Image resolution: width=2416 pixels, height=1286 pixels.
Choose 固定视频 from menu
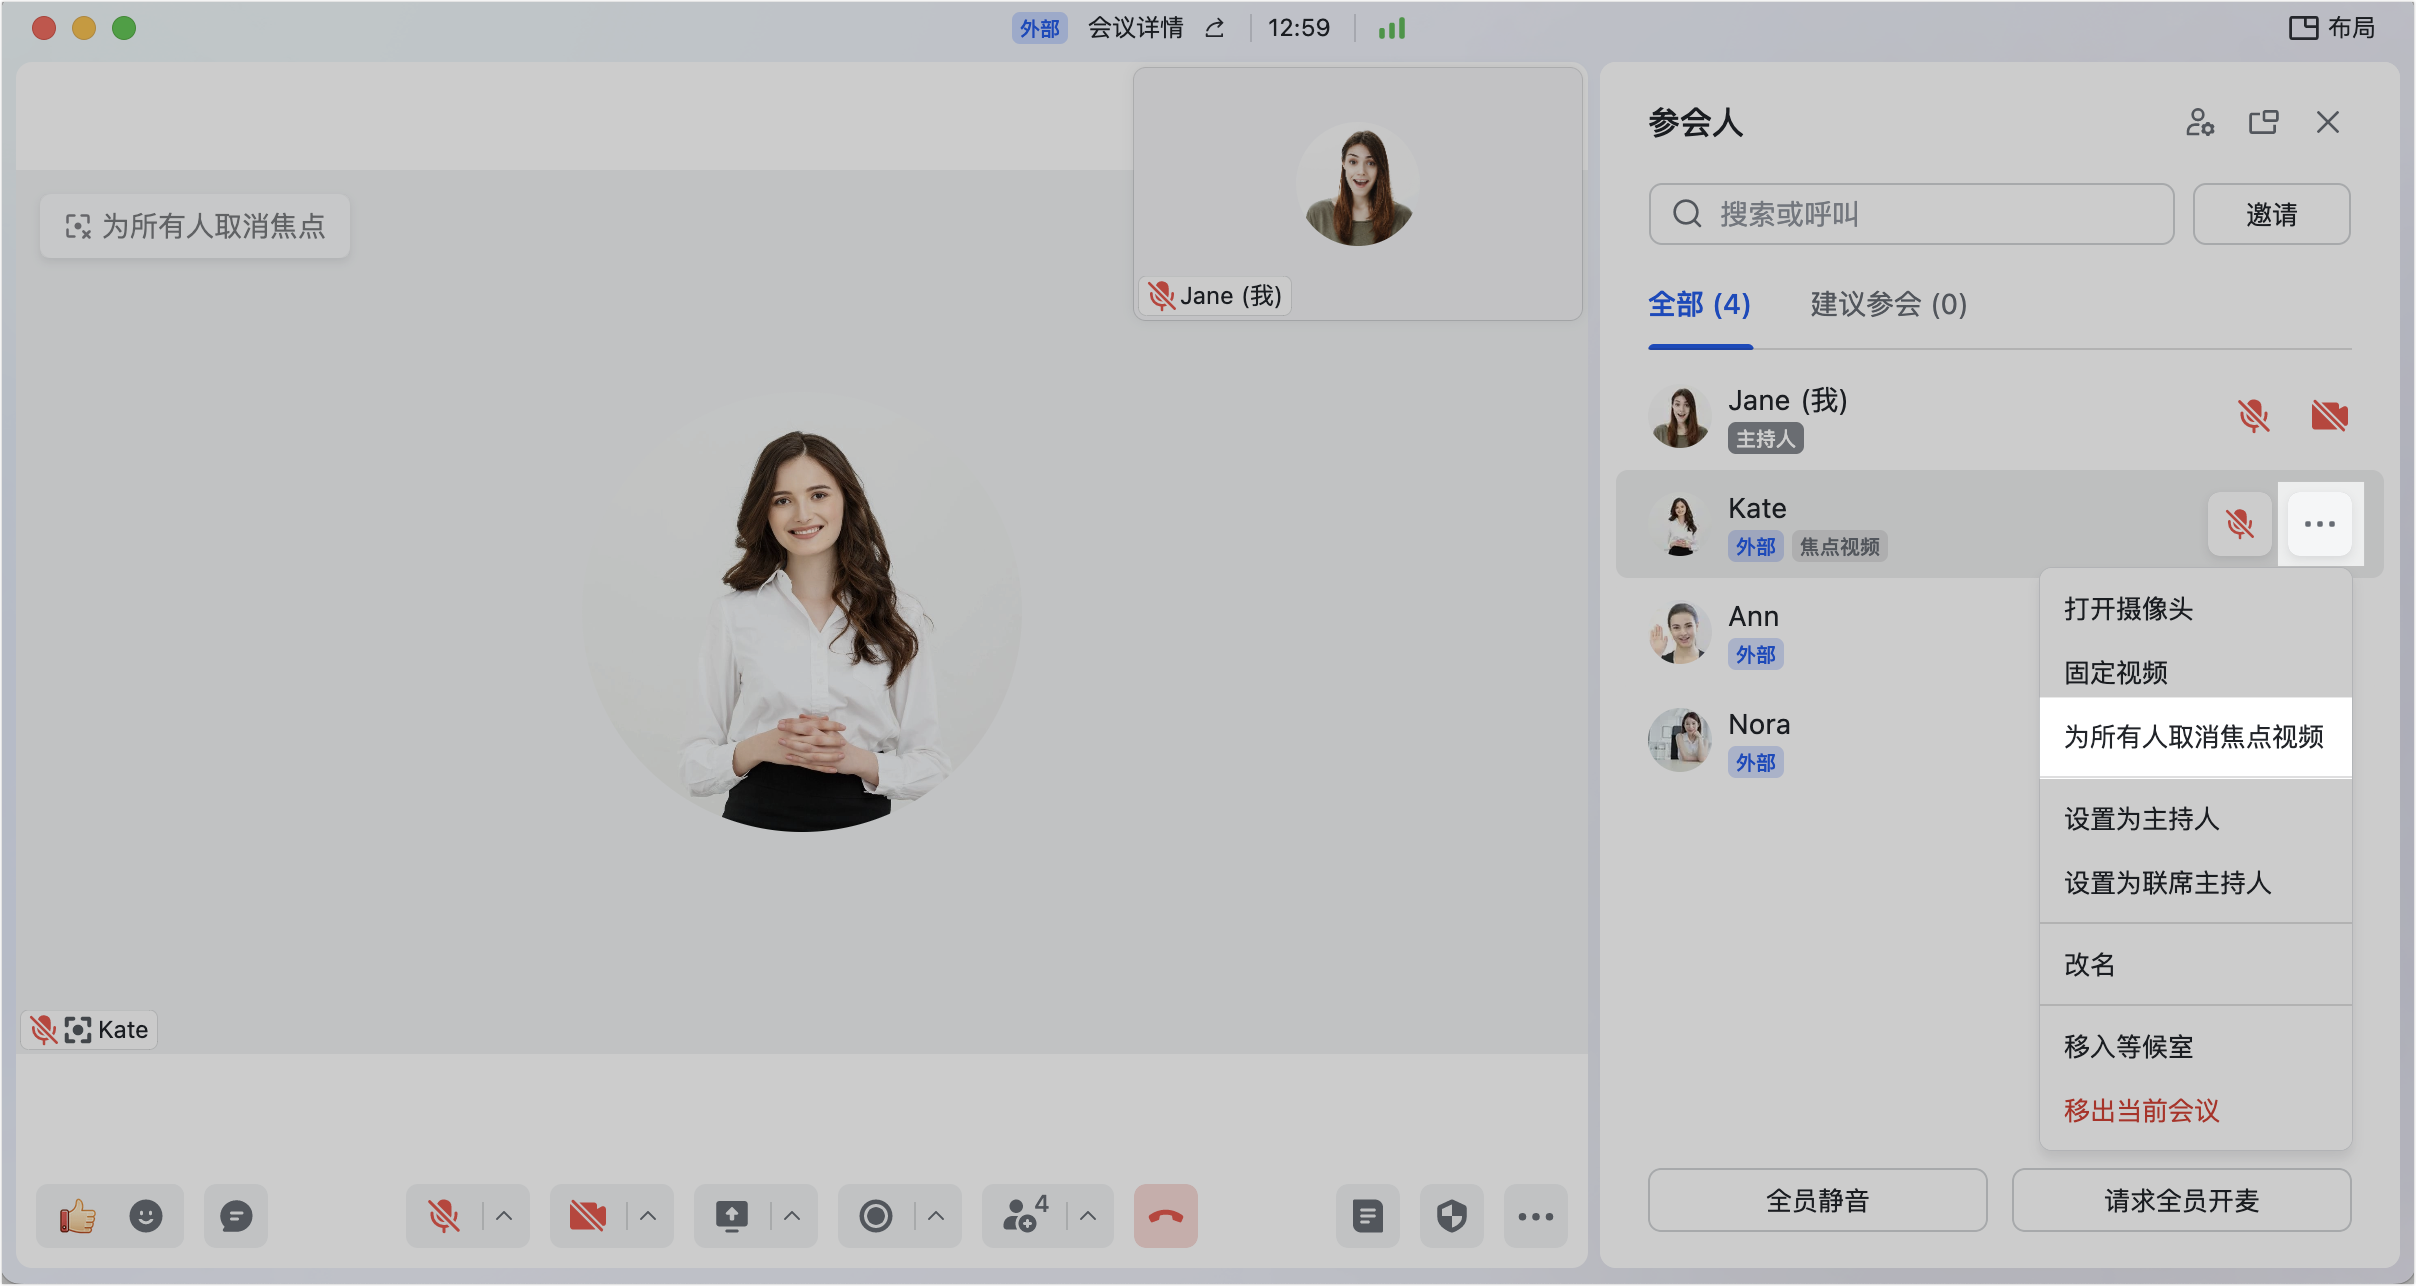tap(2196, 673)
